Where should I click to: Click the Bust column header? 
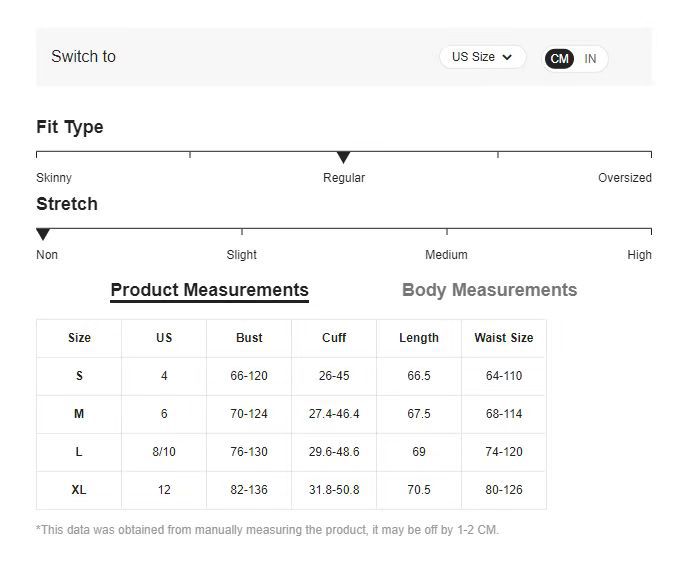249,338
